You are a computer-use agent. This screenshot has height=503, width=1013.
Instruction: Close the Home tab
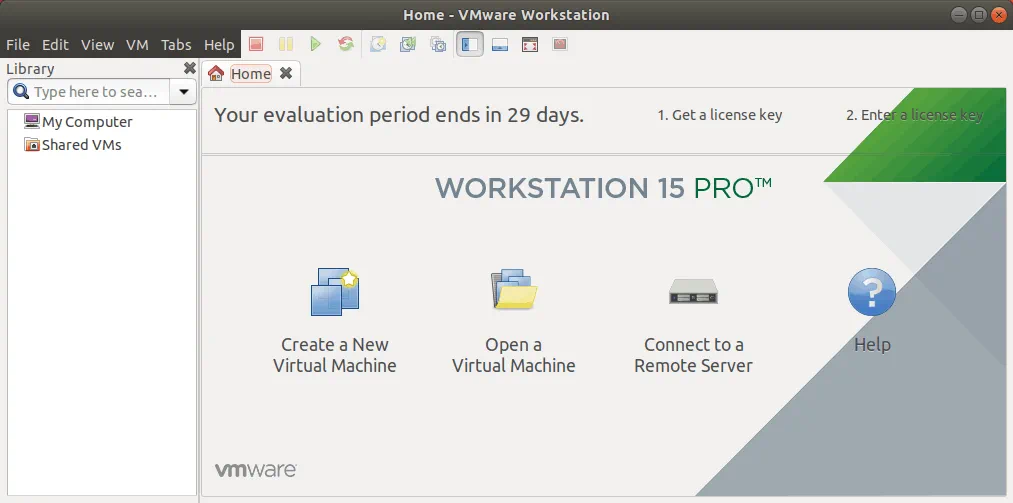pyautogui.click(x=286, y=74)
